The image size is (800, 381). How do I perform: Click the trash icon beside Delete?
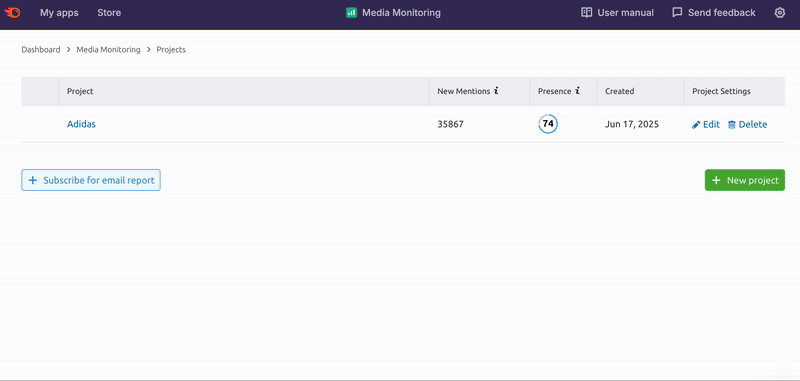[x=732, y=124]
